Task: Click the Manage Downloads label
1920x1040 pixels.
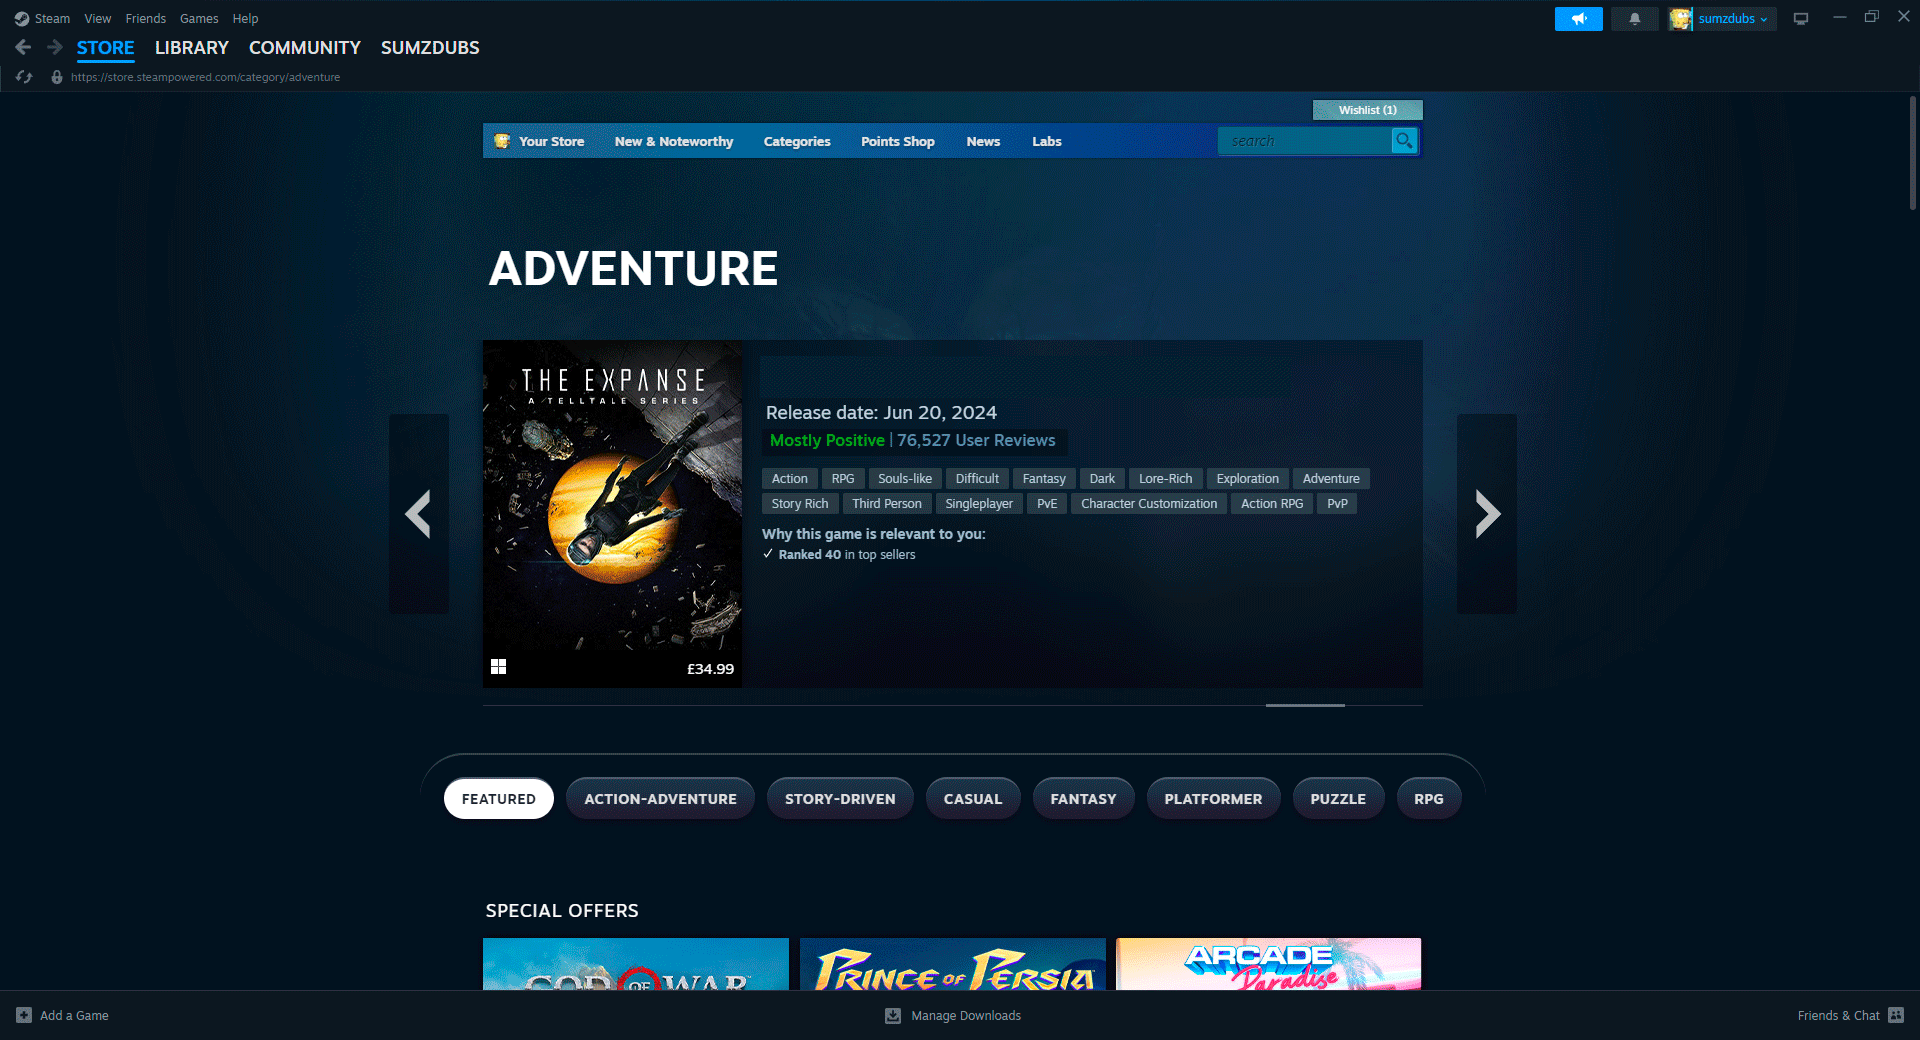Action: (966, 1015)
